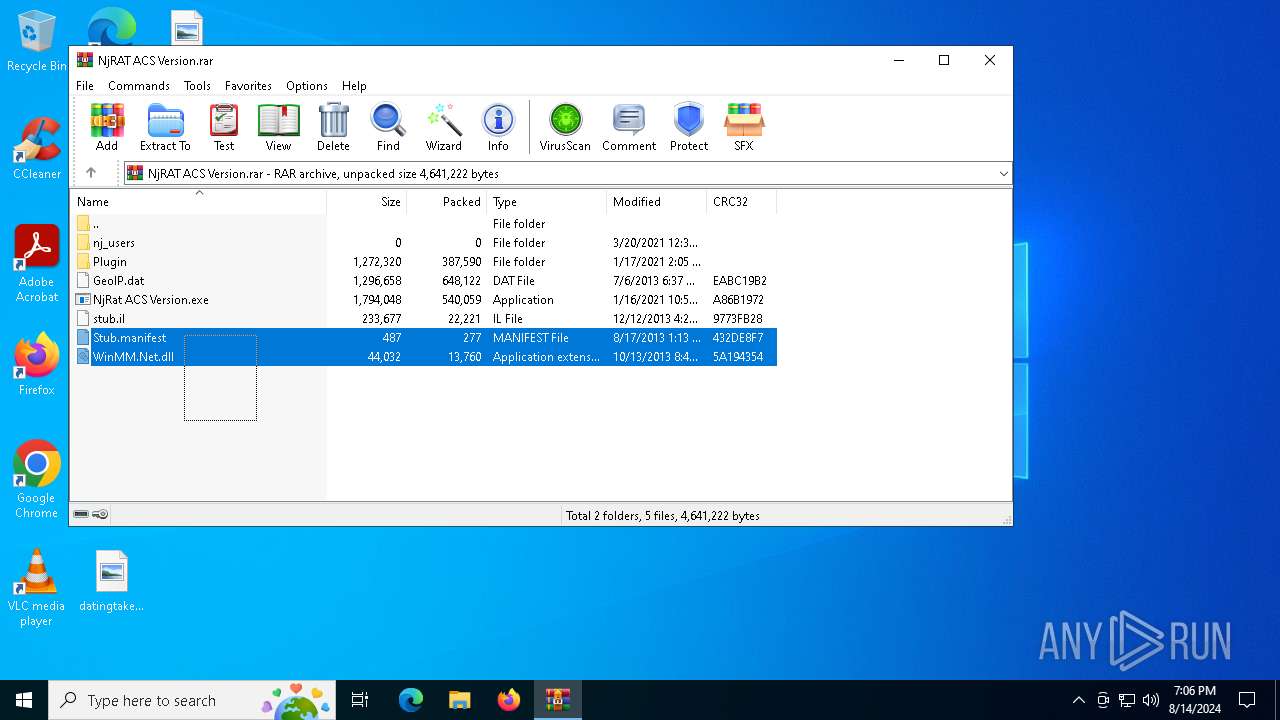This screenshot has width=1280, height=720.
Task: Open the network tray icon
Action: tap(1127, 700)
